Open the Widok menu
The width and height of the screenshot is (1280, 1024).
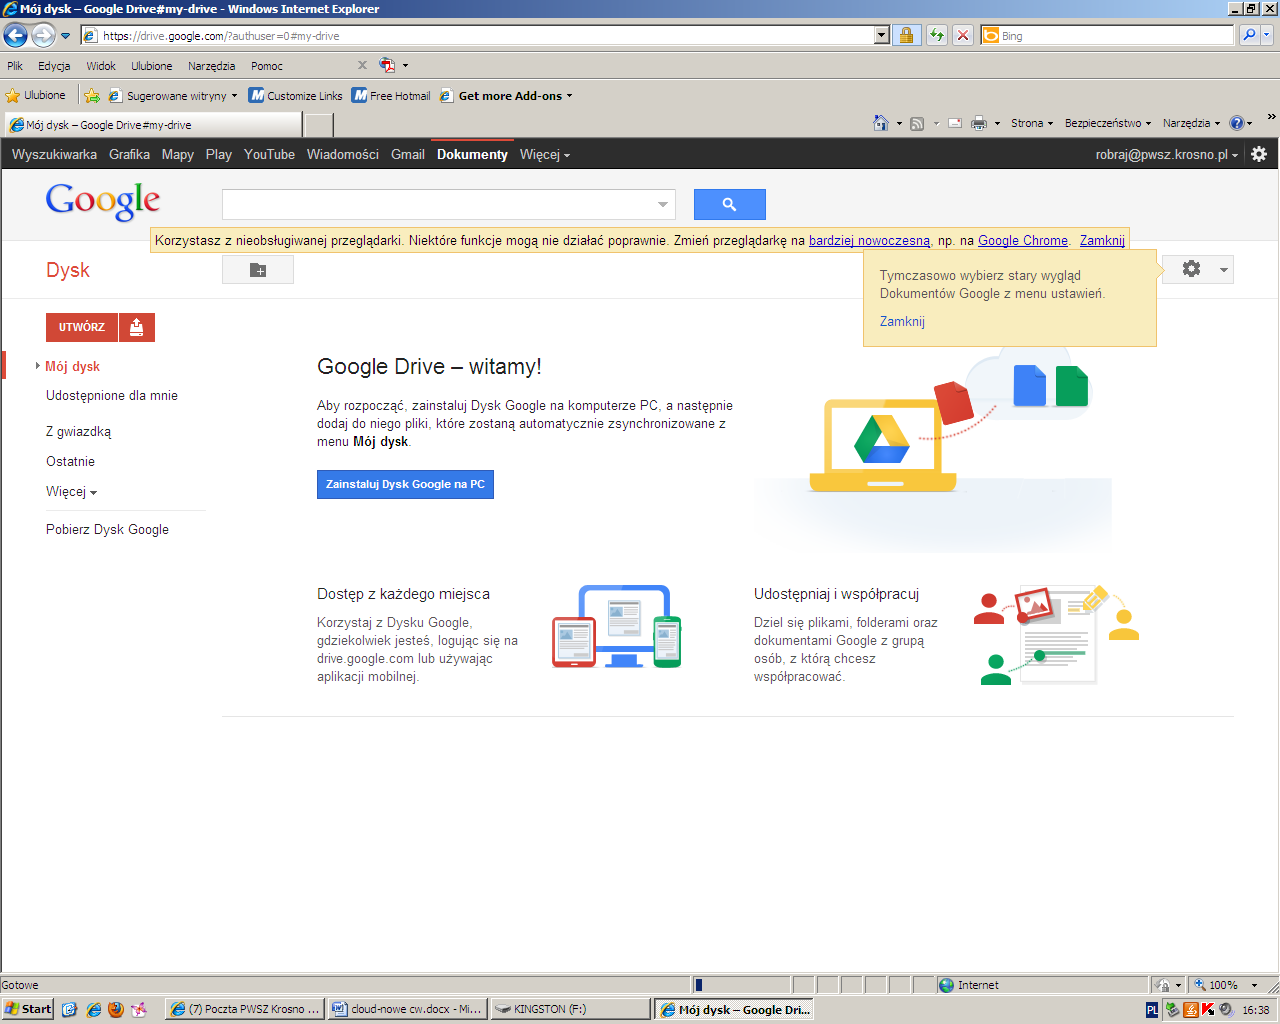(101, 66)
